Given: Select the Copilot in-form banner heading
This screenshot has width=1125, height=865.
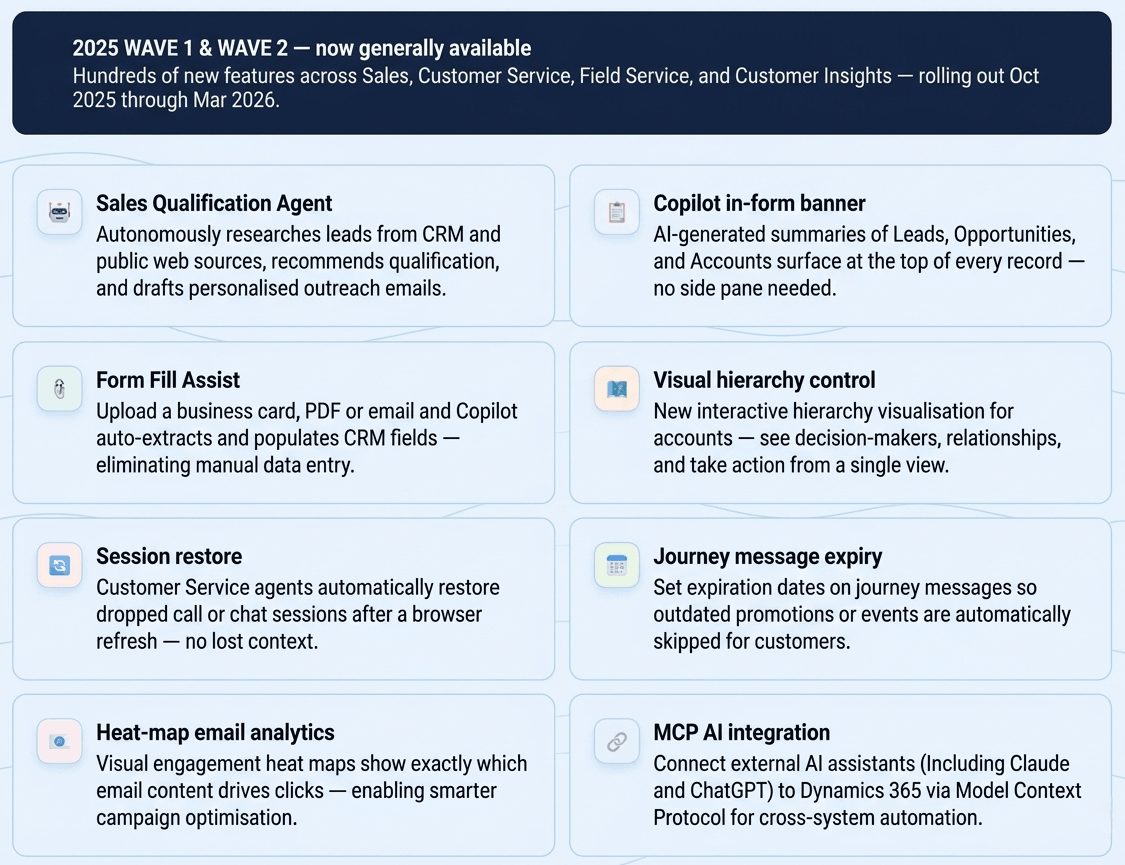Looking at the screenshot, I should [759, 203].
